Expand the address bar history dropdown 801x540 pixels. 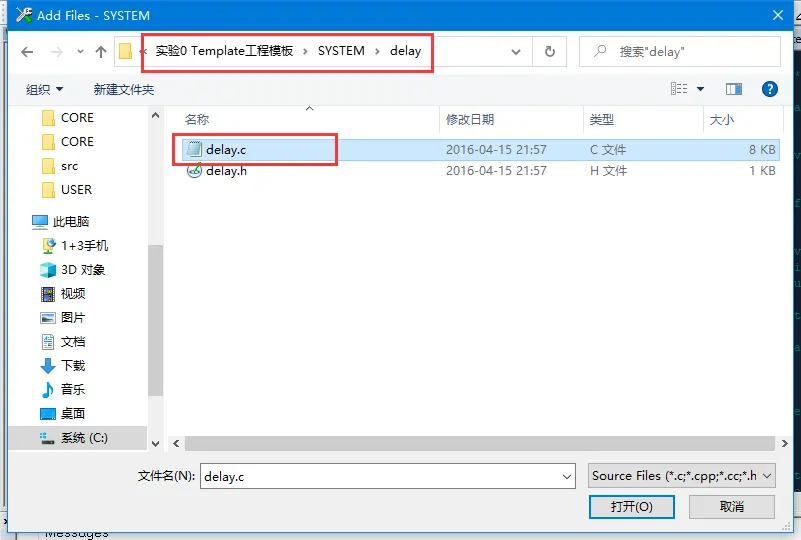(x=516, y=52)
